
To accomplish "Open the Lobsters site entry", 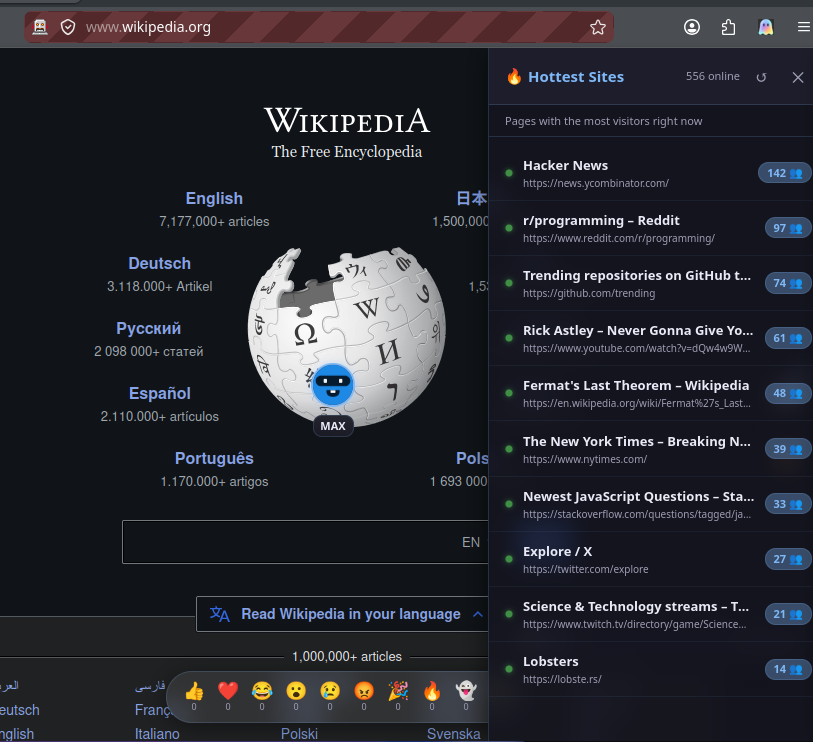I will [651, 669].
